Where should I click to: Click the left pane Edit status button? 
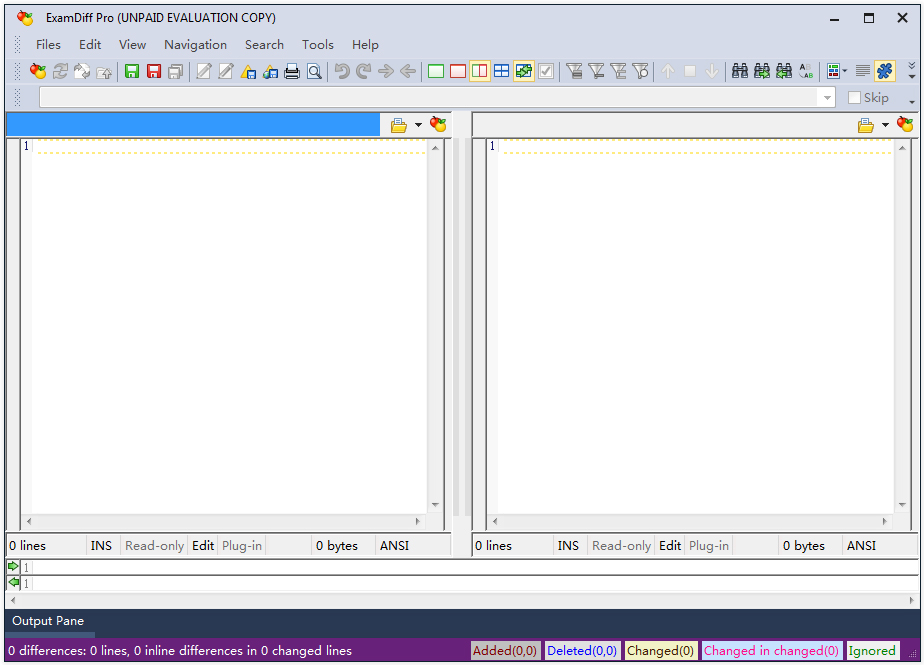[x=203, y=546]
